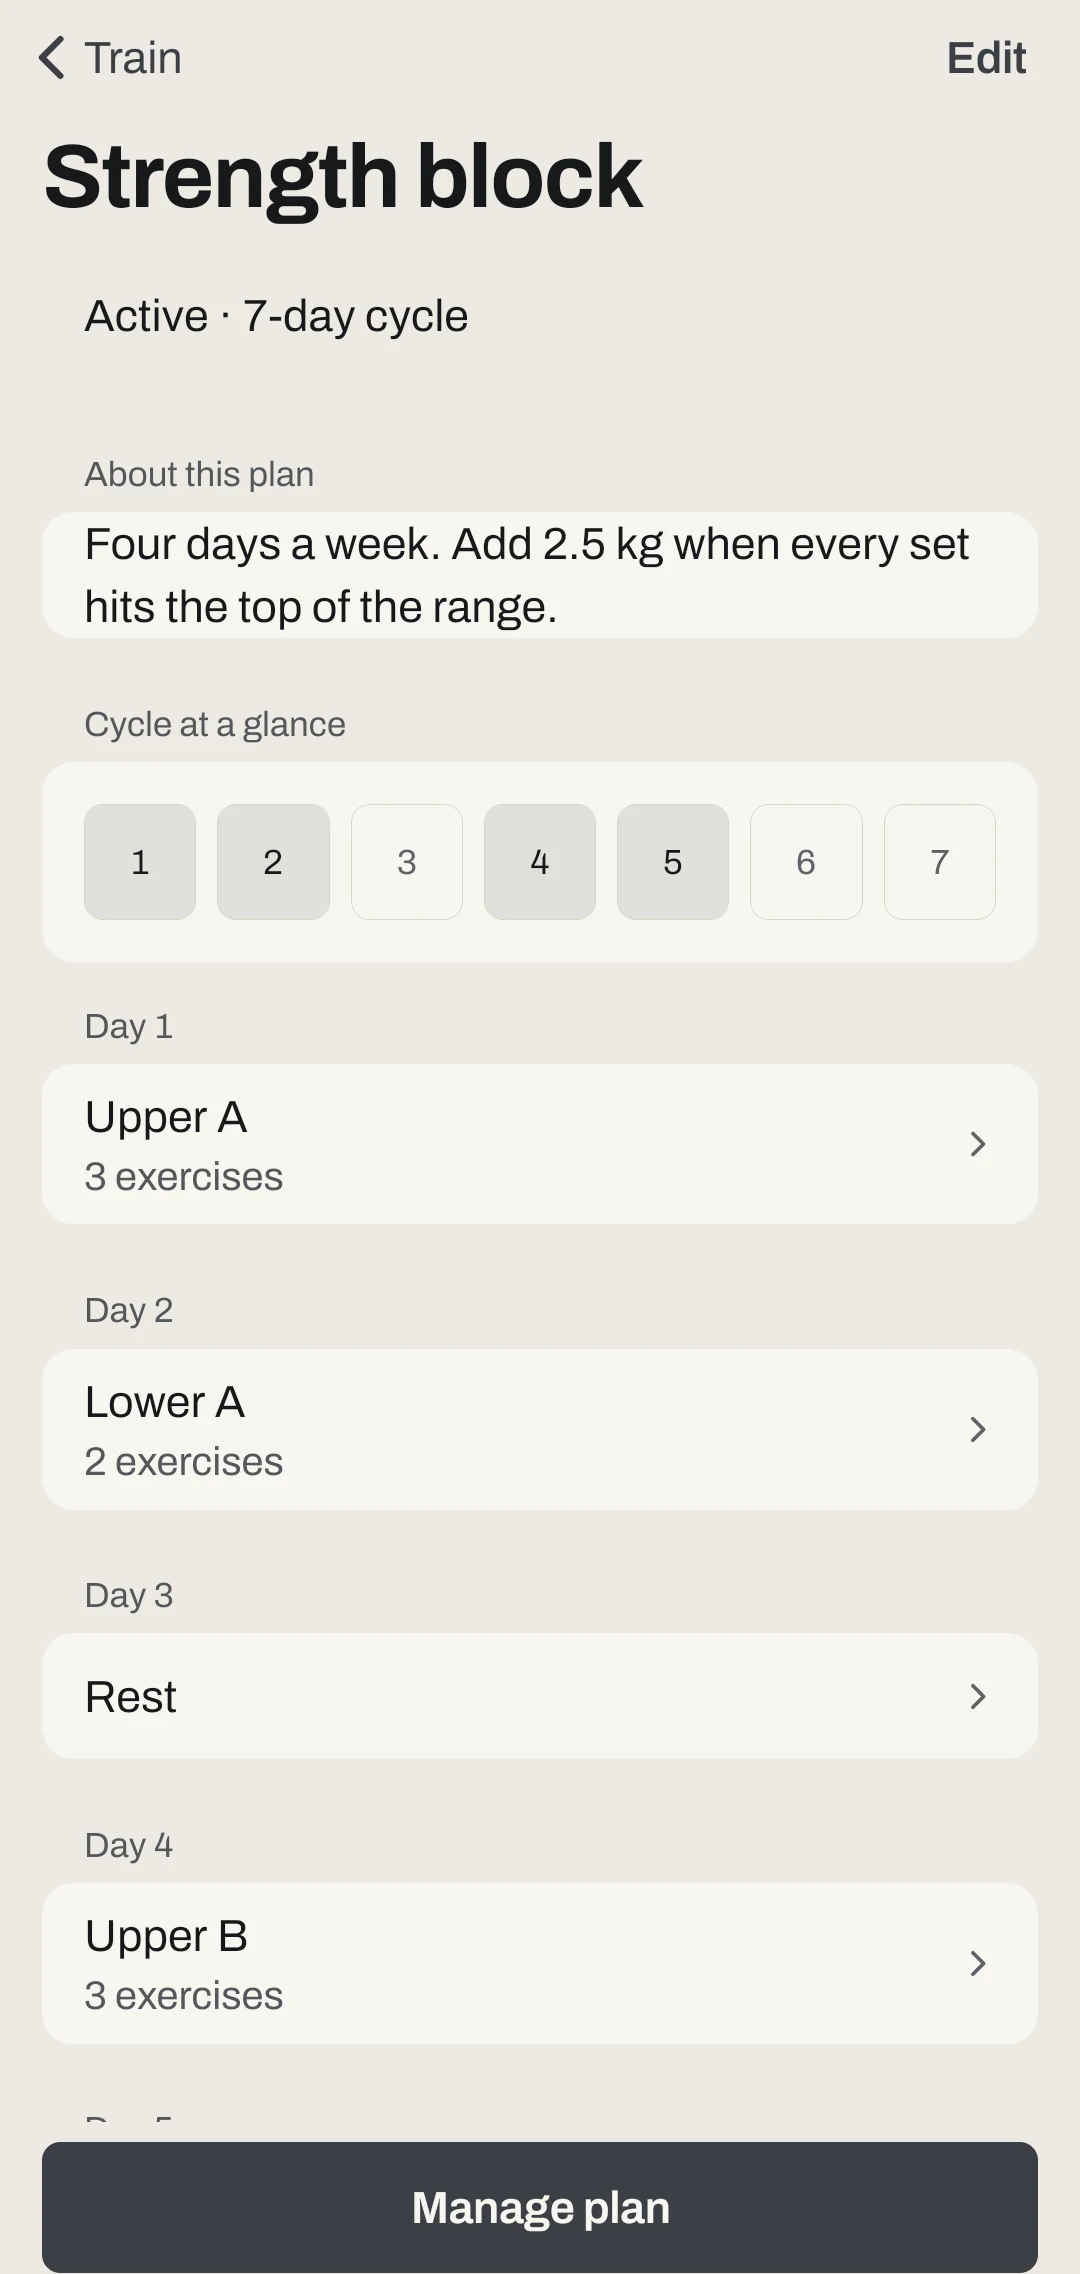Select day 5 in cycle glance
Screen dimensions: 1080x2274
pos(673,862)
